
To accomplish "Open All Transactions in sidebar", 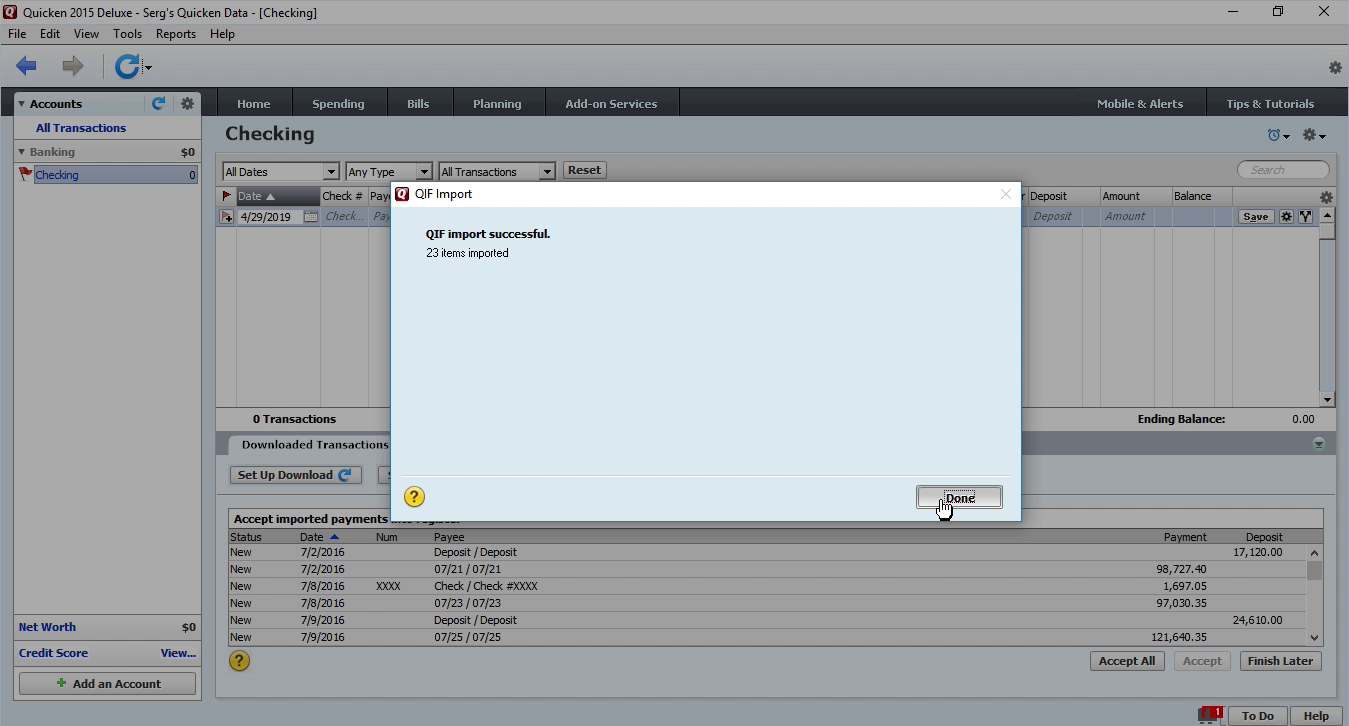I will pyautogui.click(x=81, y=128).
